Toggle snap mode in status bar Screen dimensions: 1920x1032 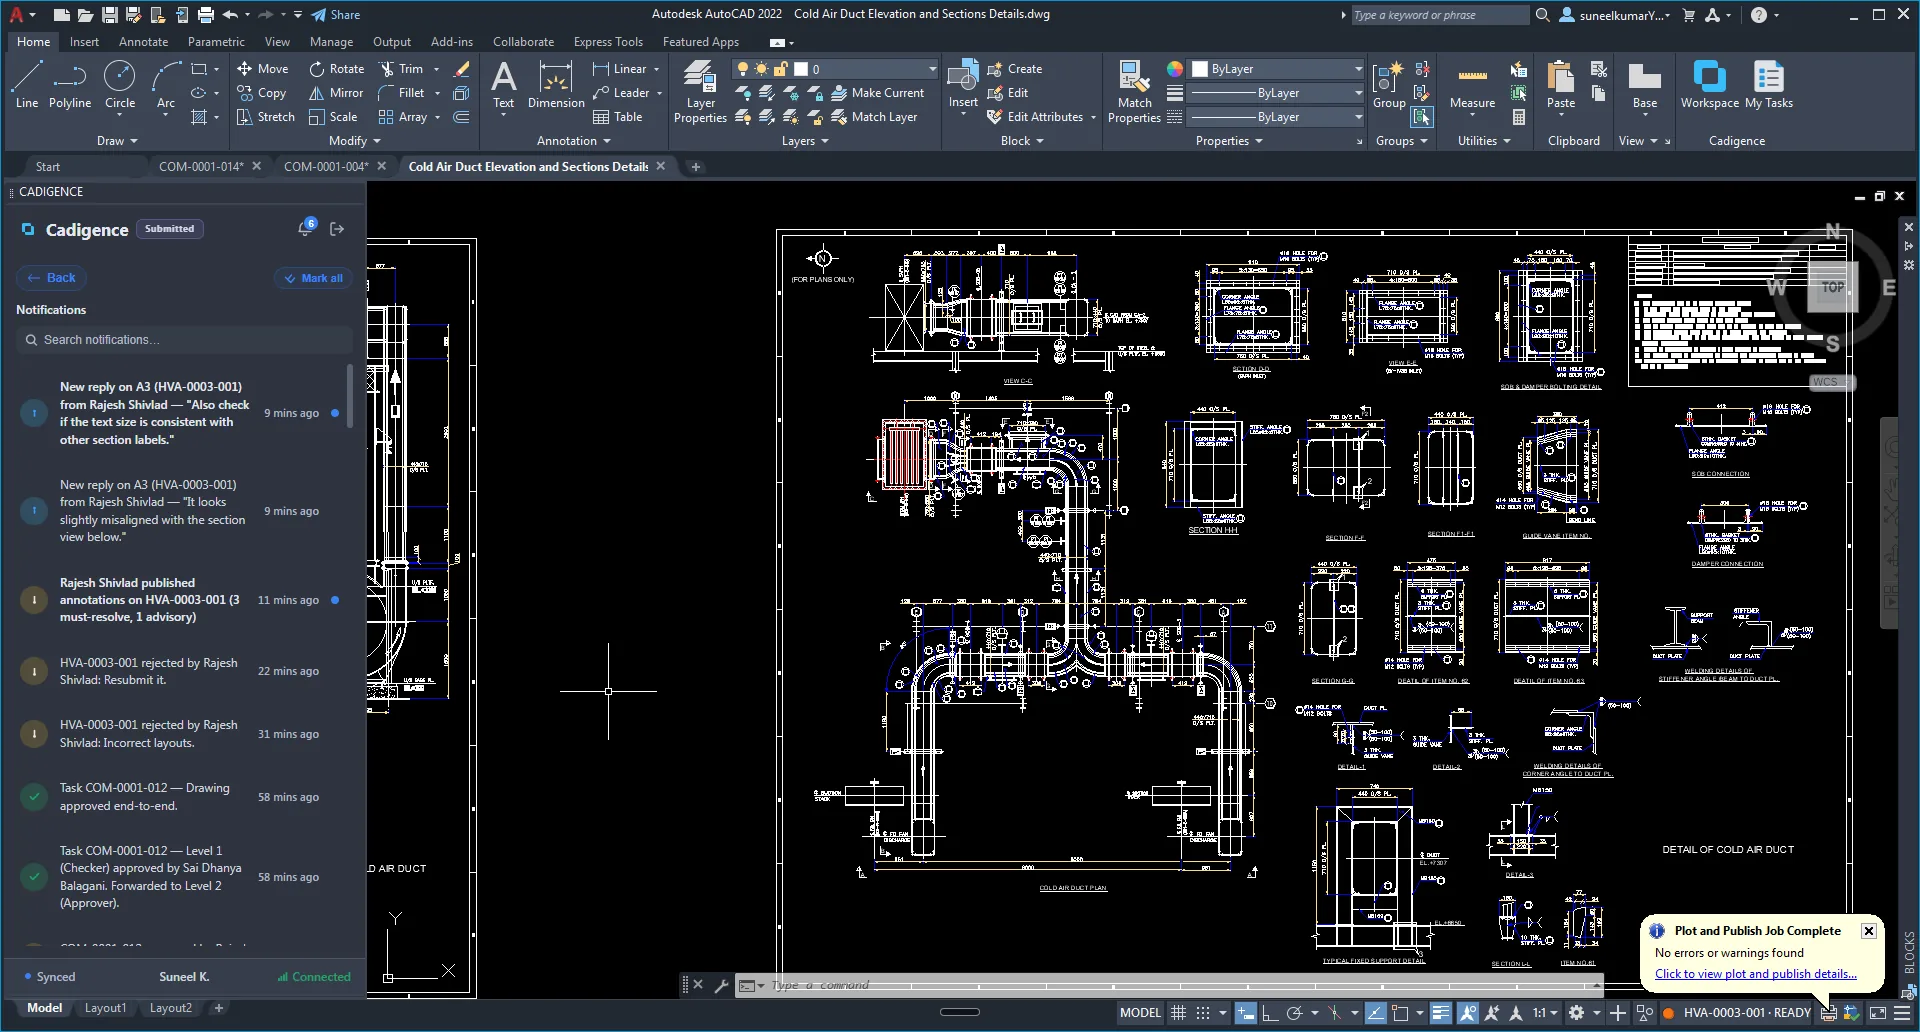[x=1203, y=1013]
